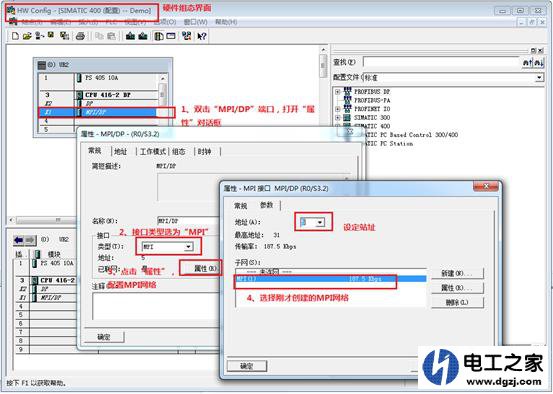
Task: Select the MPI(1) 187.5 Kbps subnet row
Action: pyautogui.click(x=330, y=279)
